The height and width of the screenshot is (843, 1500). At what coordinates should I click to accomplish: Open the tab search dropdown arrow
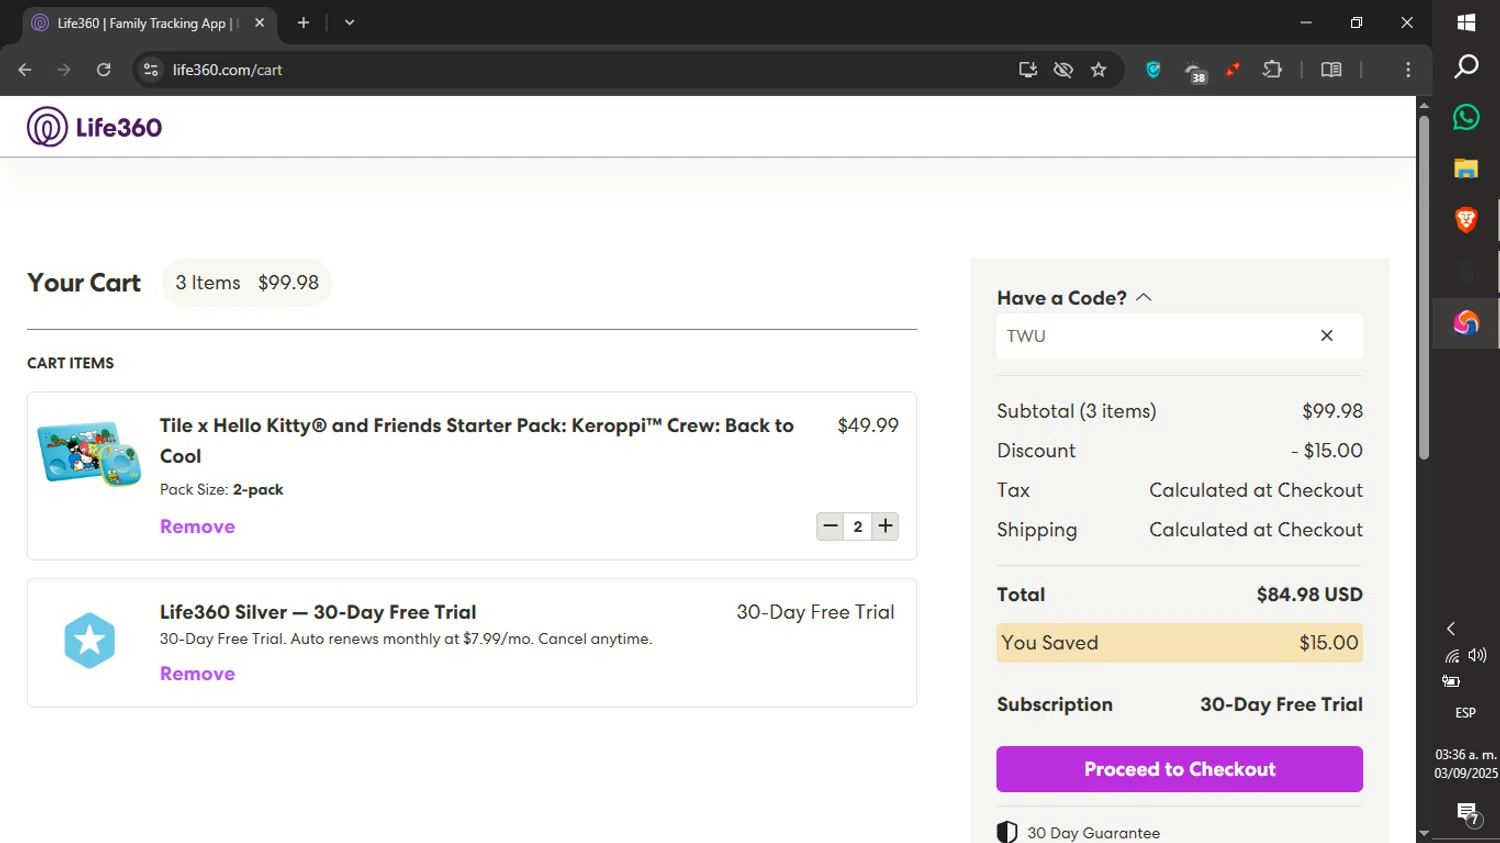[349, 22]
